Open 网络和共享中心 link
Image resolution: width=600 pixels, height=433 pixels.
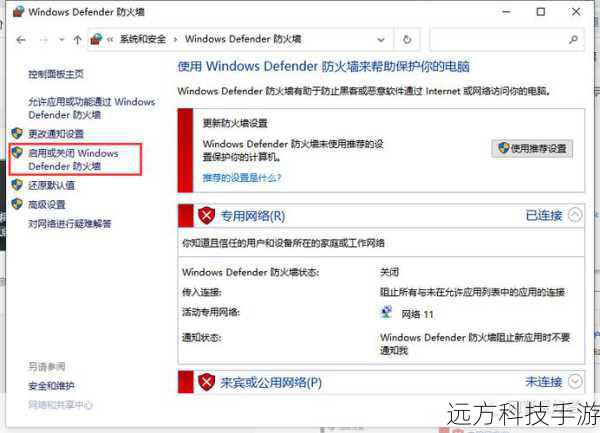tap(60, 405)
